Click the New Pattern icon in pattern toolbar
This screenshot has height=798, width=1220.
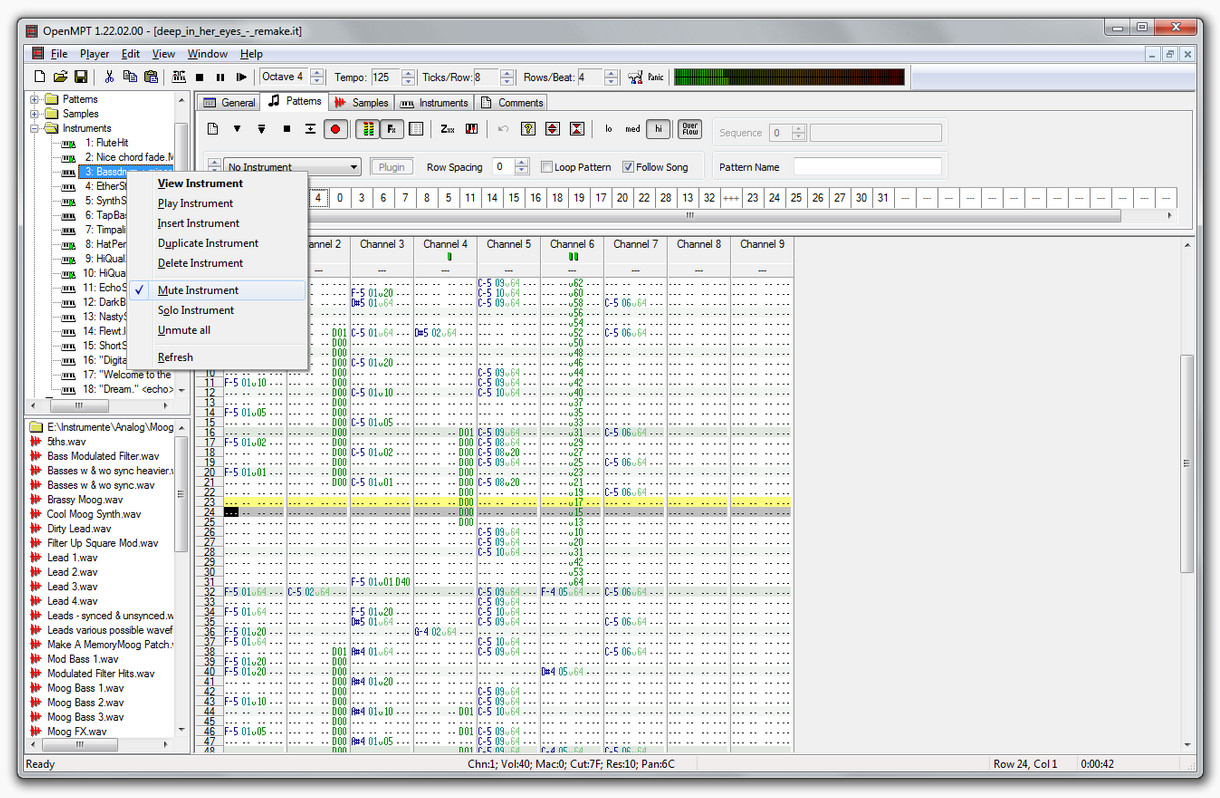[212, 129]
